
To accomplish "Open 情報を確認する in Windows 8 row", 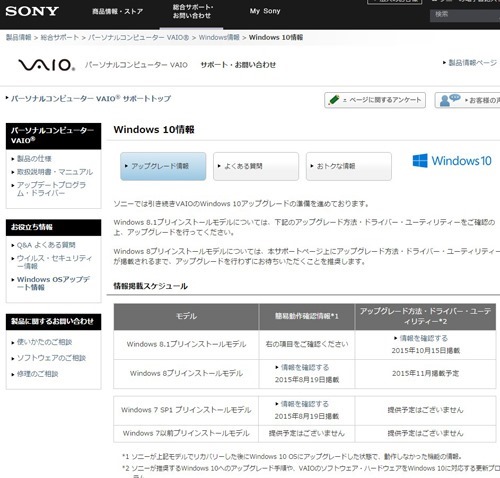I will pos(305,367).
